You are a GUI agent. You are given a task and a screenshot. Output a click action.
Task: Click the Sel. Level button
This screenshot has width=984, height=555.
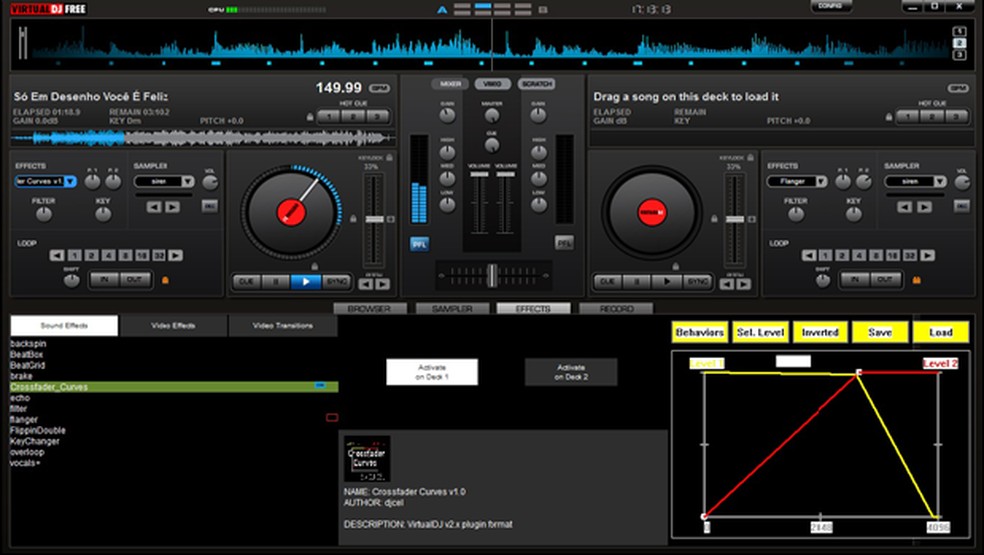[760, 332]
